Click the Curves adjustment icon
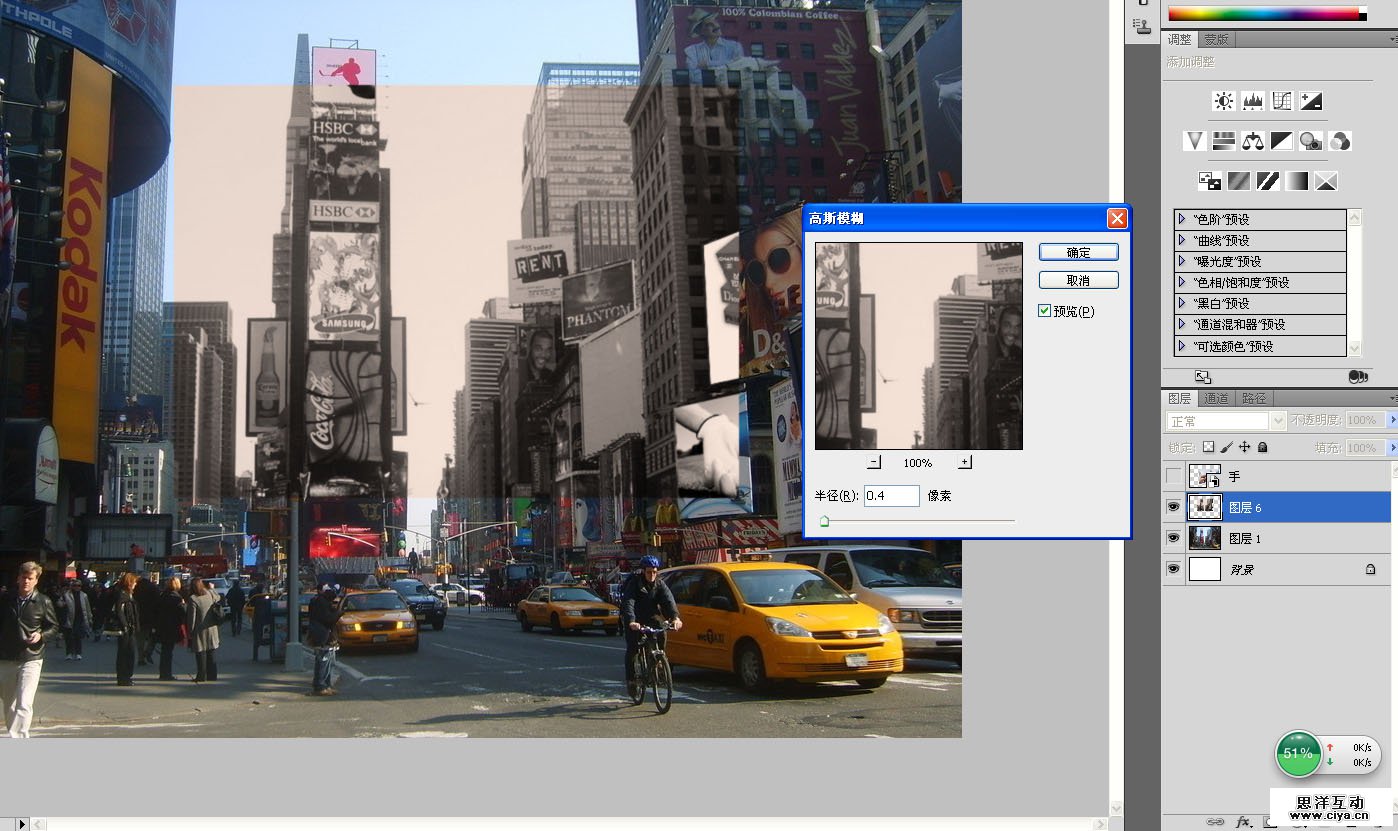Viewport: 1398px width, 831px height. 1282,101
